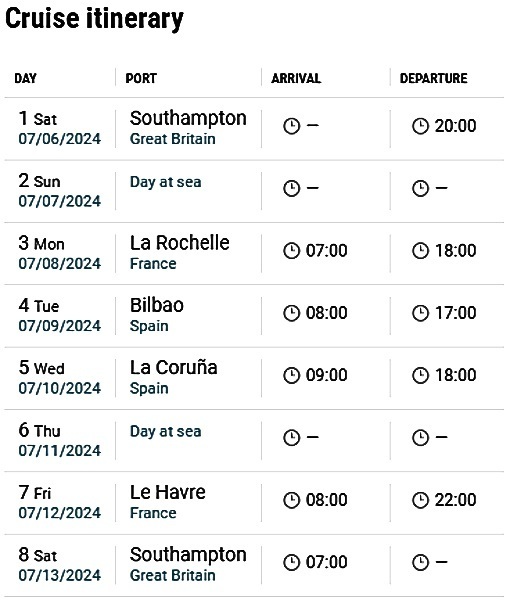Click the departure clock icon on day 6 Thursday
510x600 pixels.
pyautogui.click(x=420, y=438)
